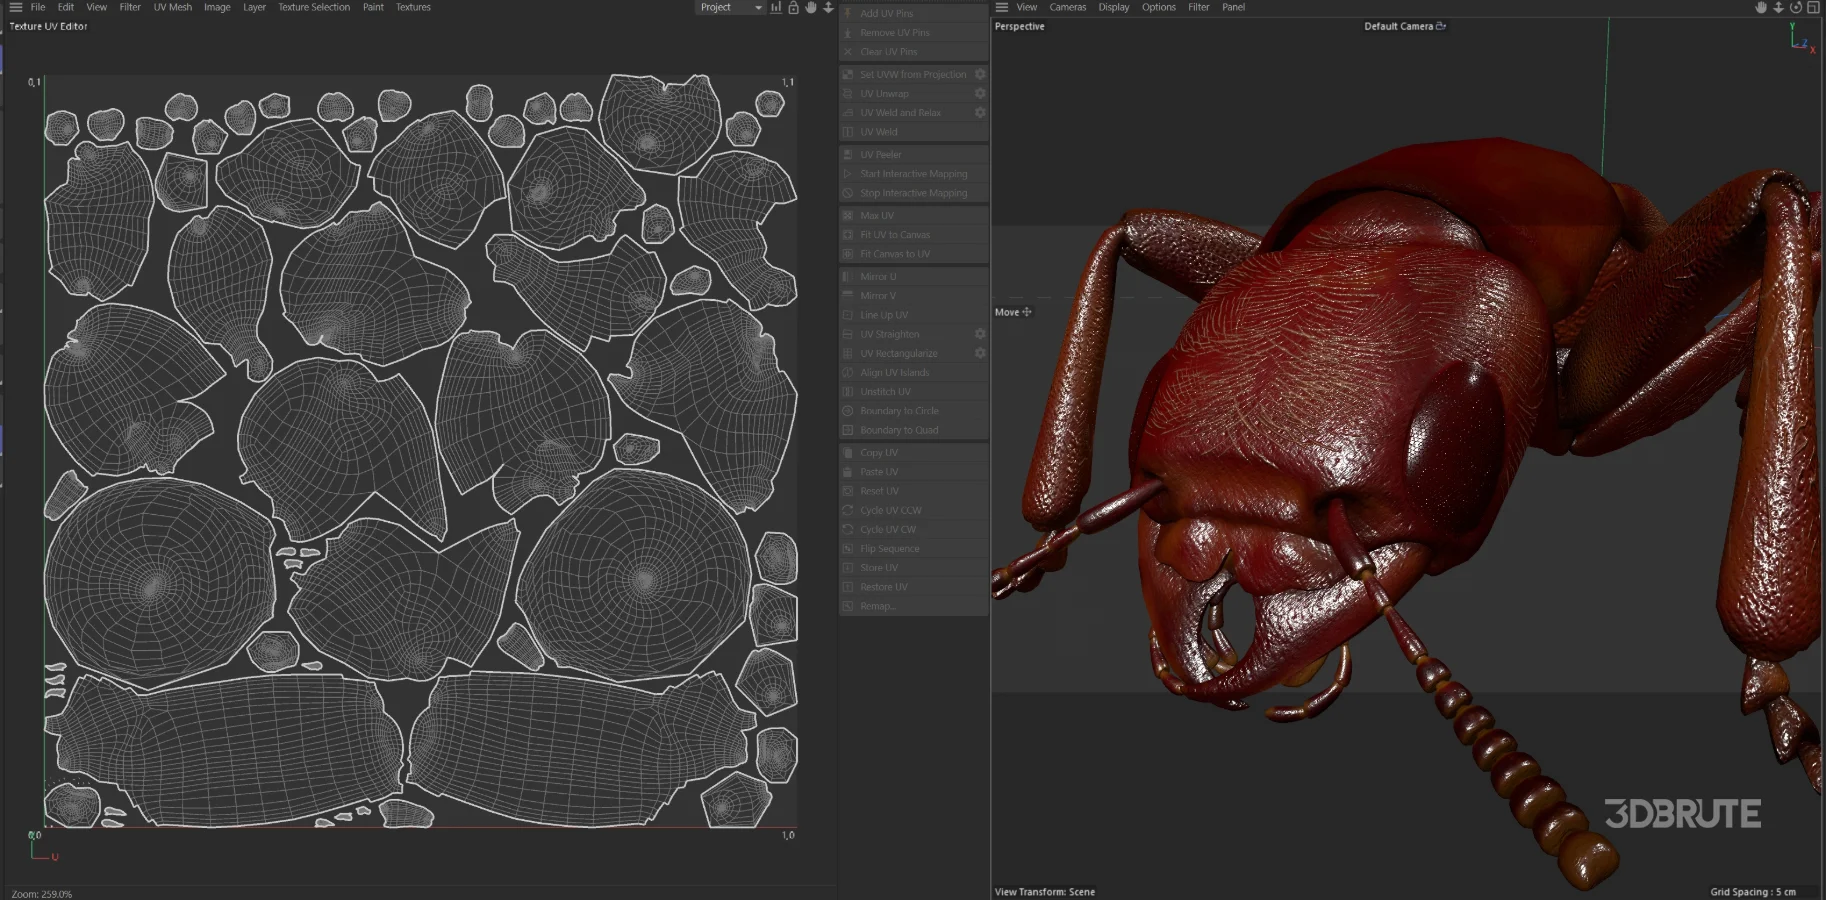
Task: Toggle the viewport layout maximize icon
Action: 1813,7
